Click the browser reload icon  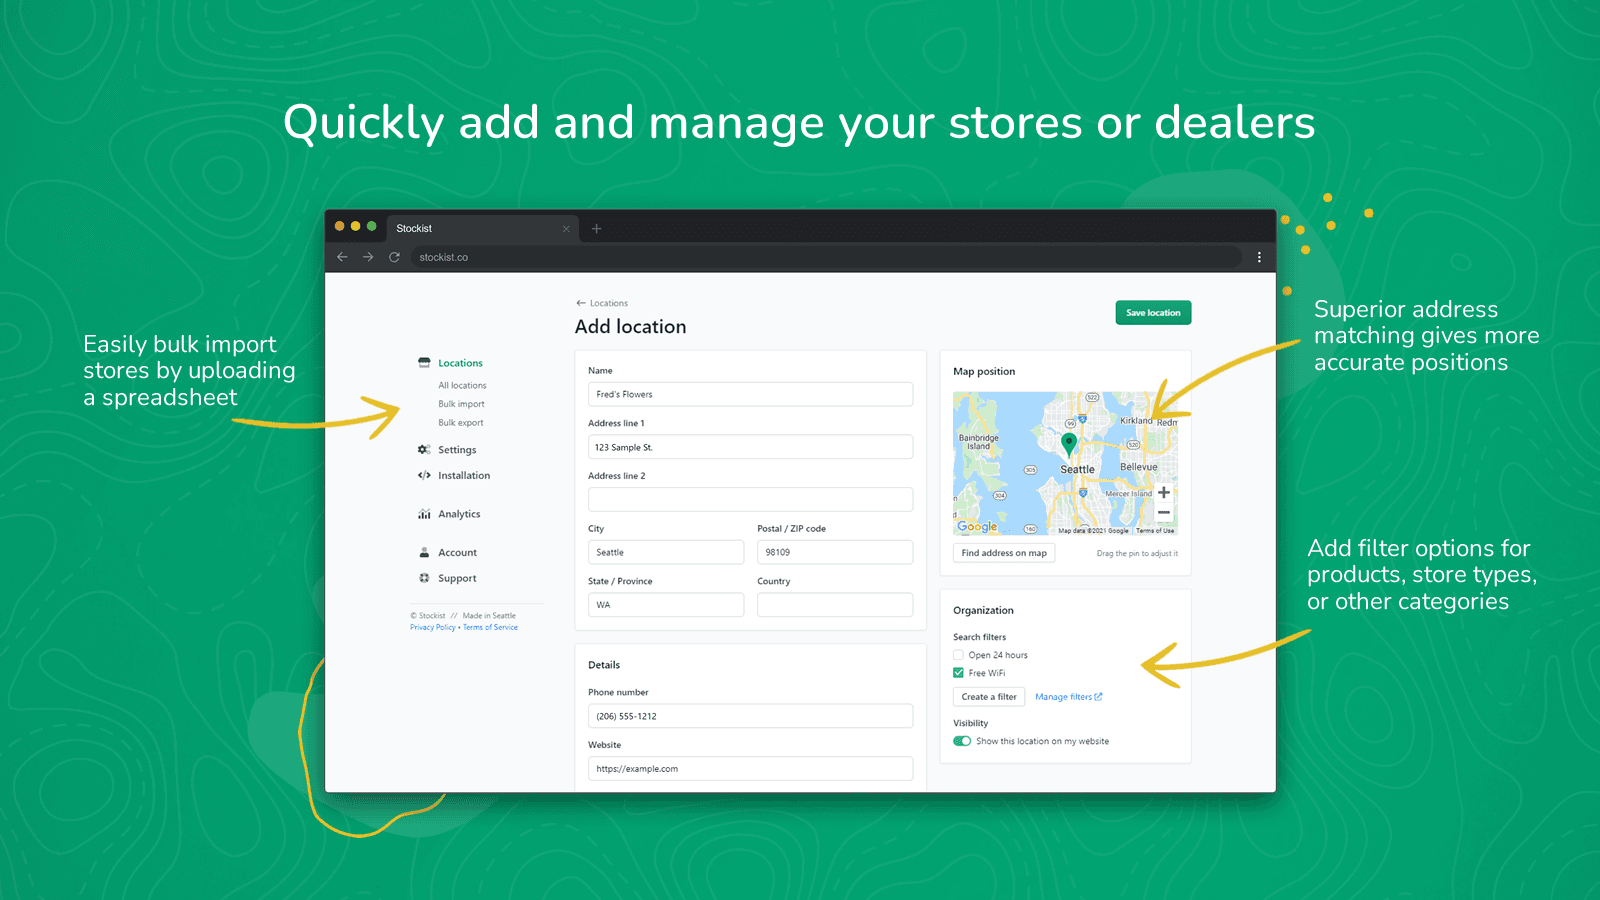(x=394, y=257)
